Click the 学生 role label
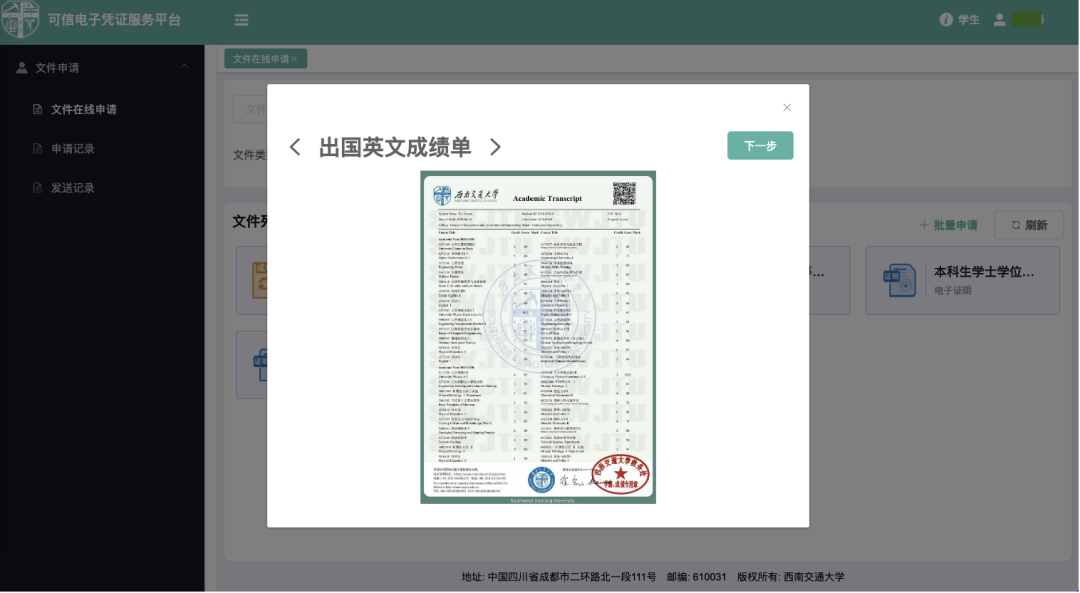This screenshot has height=593, width=1080. click(x=968, y=20)
